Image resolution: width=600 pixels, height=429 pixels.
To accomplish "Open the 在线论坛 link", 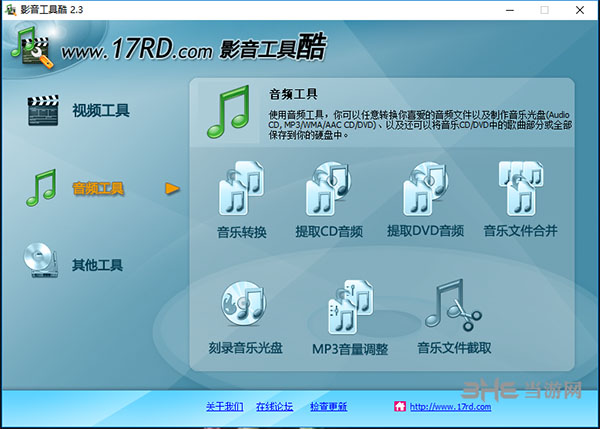I will (x=274, y=406).
